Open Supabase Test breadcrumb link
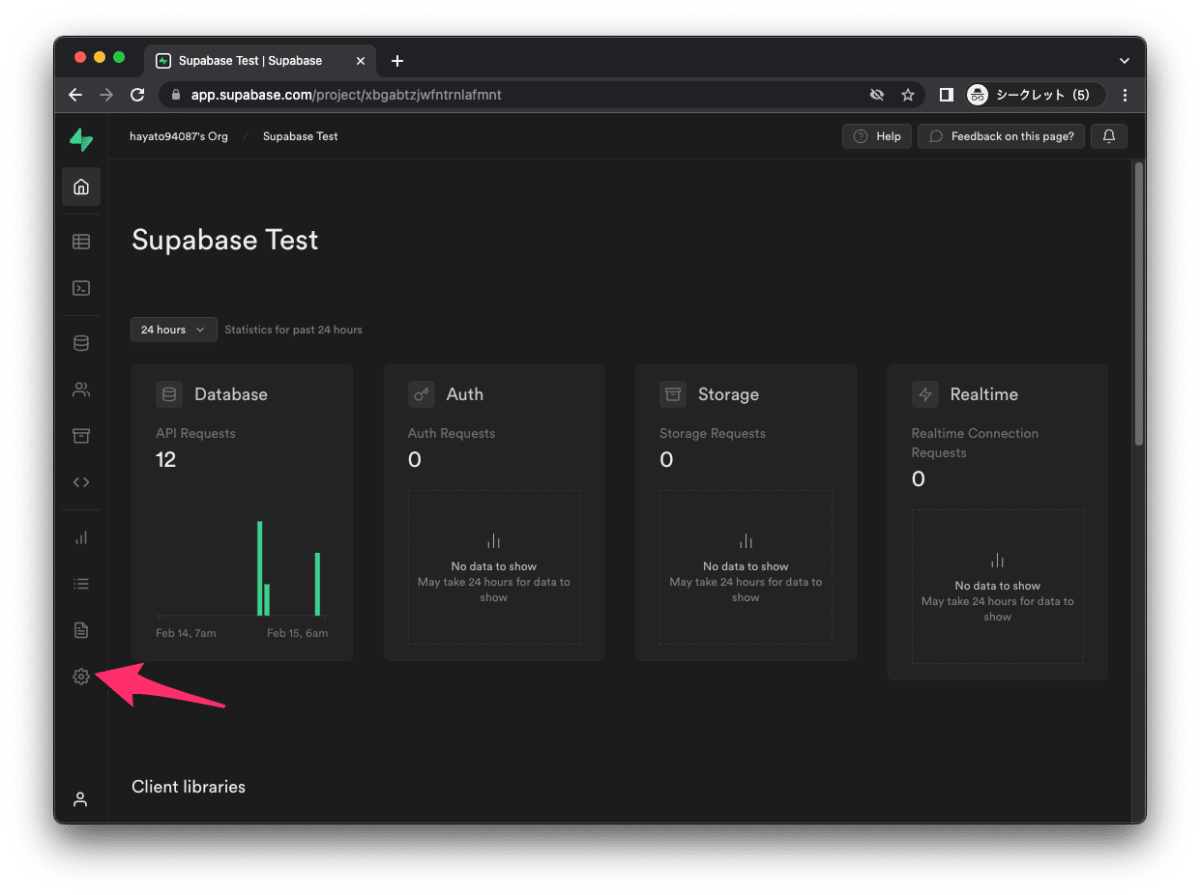 tap(300, 136)
